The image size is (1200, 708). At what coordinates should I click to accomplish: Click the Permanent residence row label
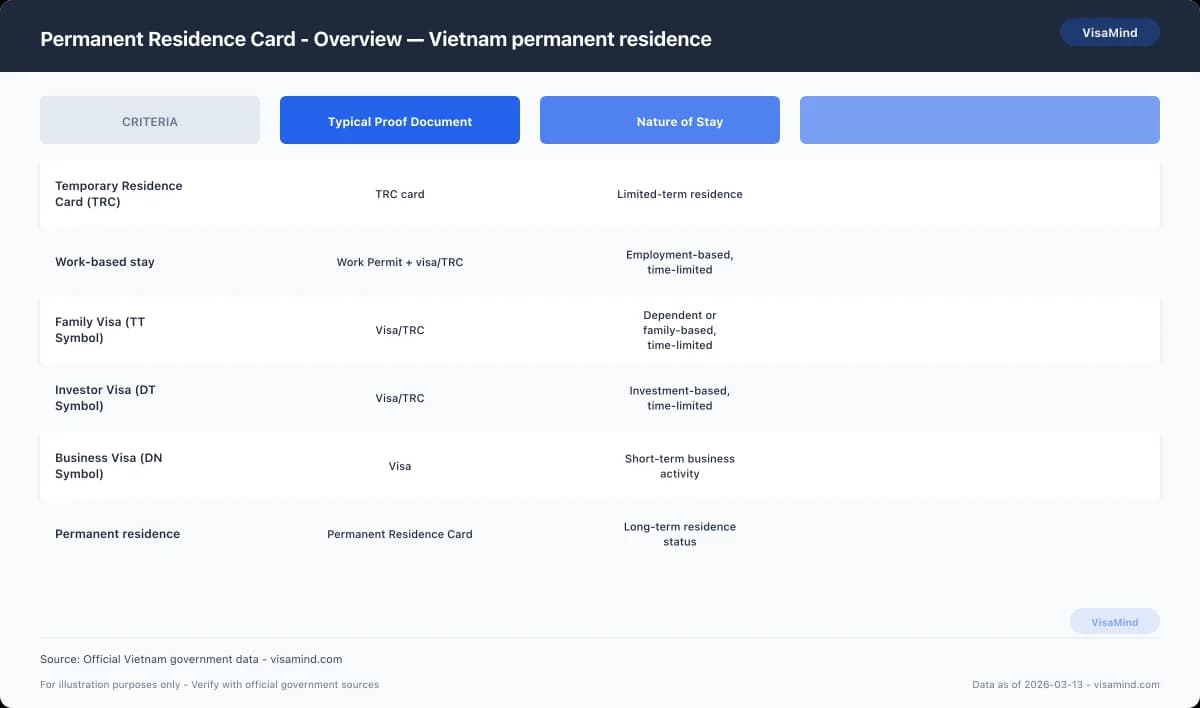(x=117, y=534)
